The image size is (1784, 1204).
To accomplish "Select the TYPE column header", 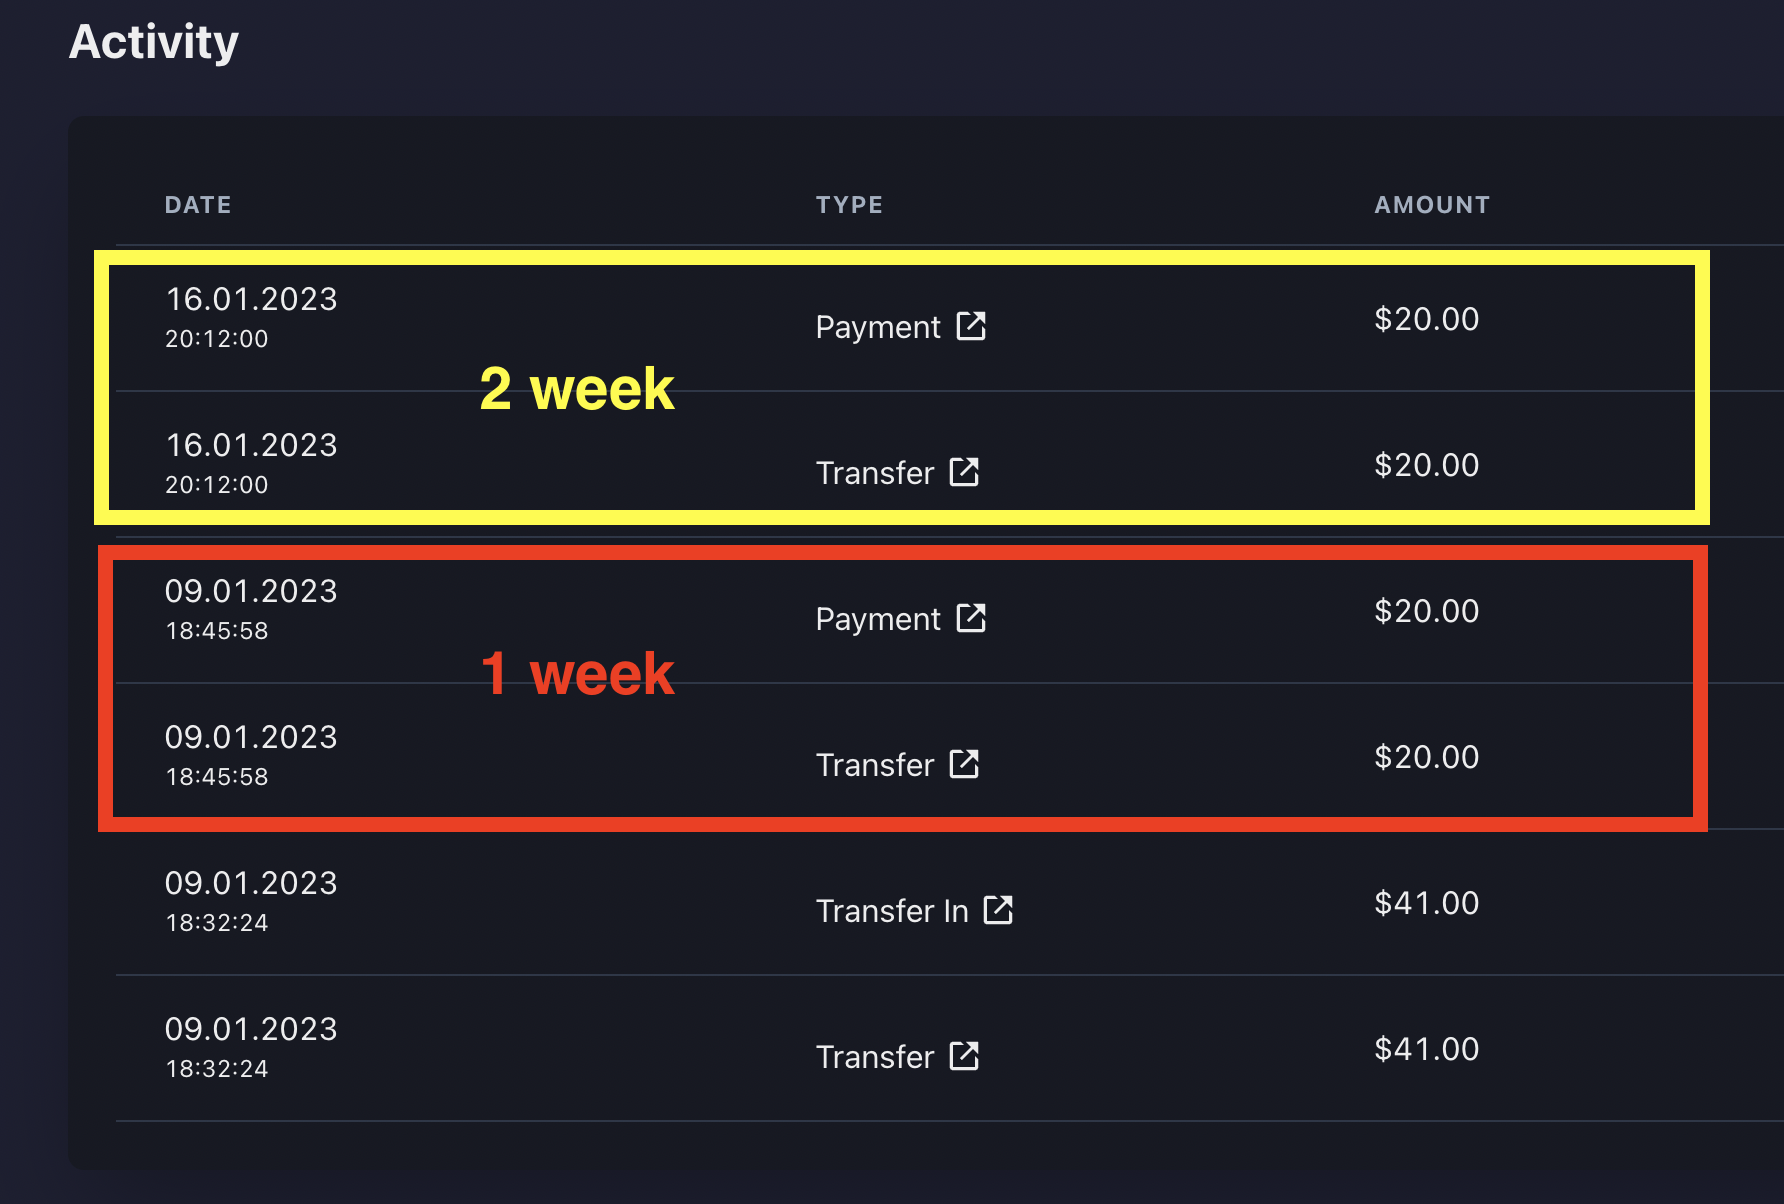I will pos(849,205).
